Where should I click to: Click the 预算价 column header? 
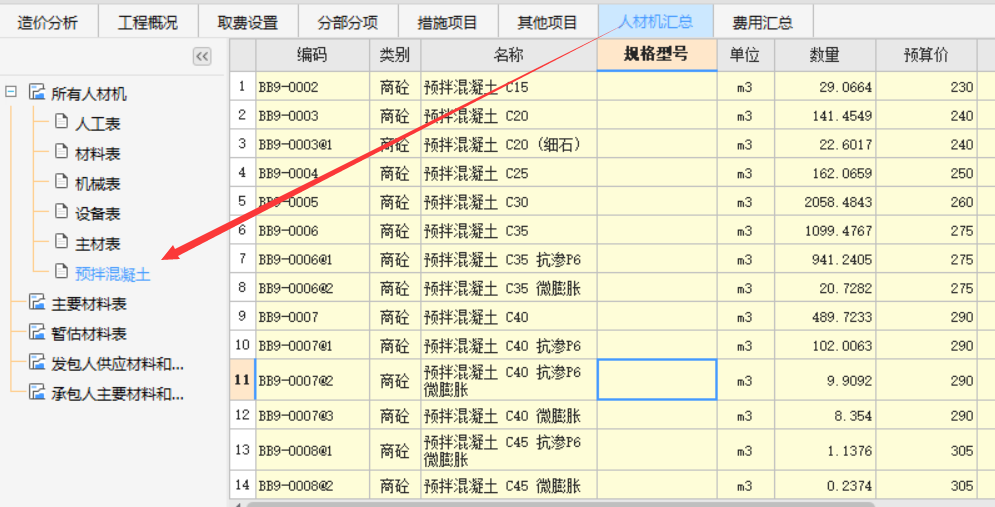[926, 55]
